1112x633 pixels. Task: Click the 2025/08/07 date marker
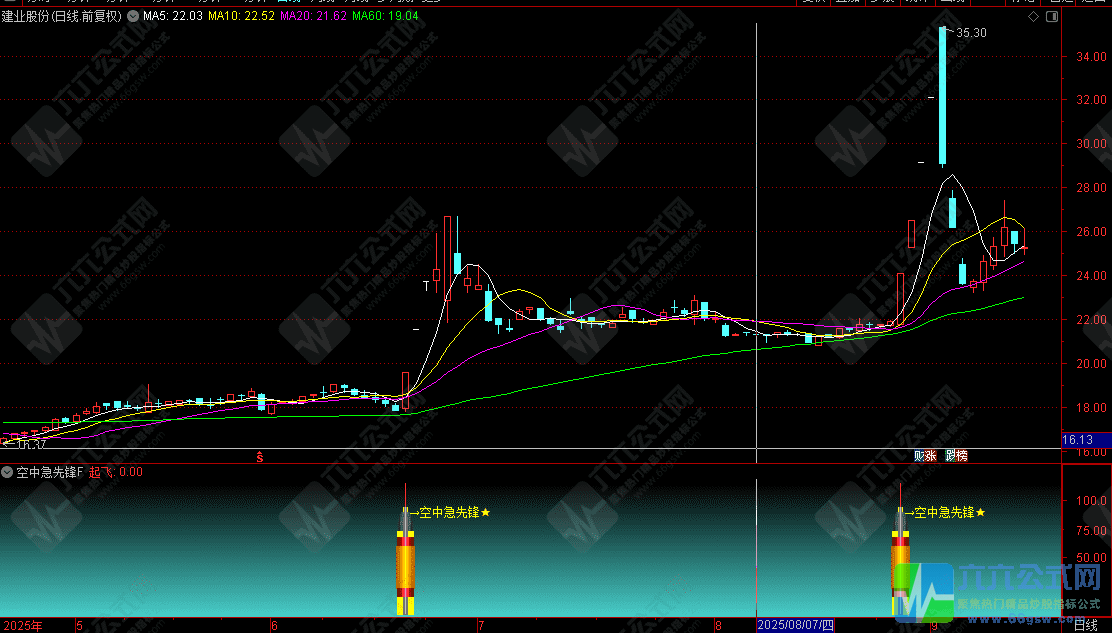(x=795, y=625)
